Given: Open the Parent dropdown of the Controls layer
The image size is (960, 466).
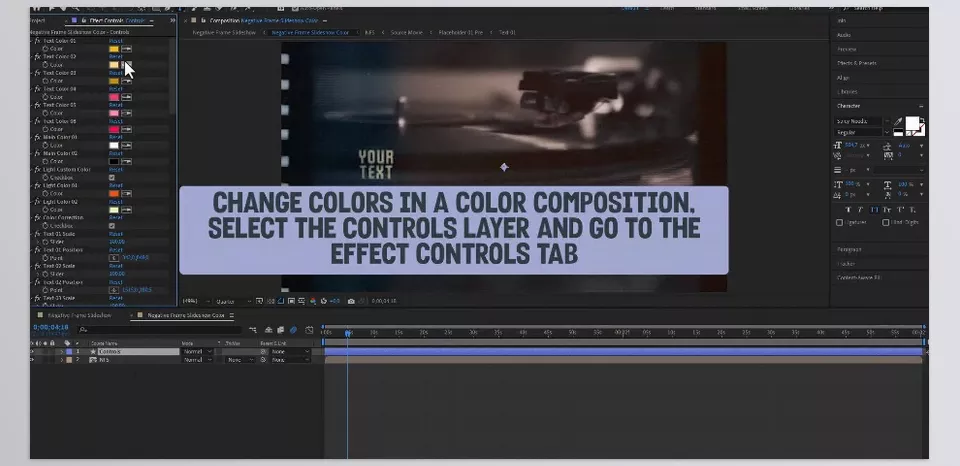Looking at the screenshot, I should click(290, 351).
